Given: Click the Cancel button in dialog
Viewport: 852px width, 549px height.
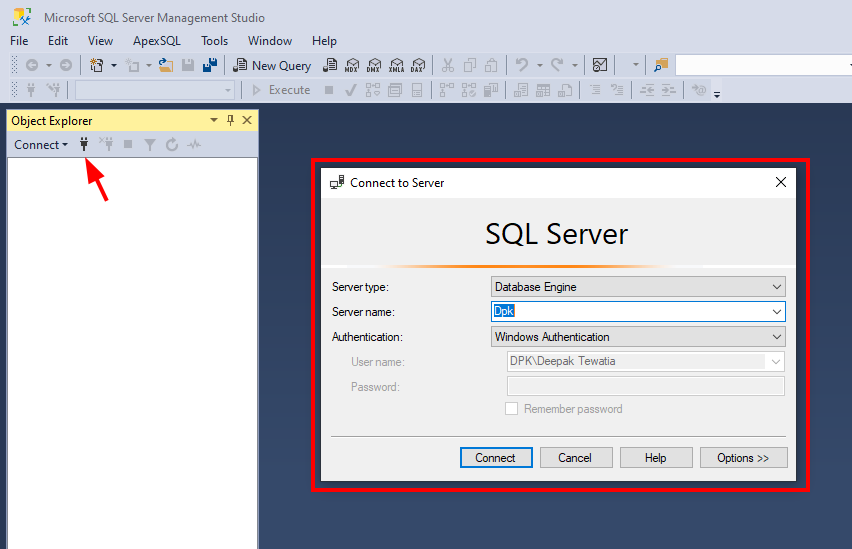Looking at the screenshot, I should (576, 458).
